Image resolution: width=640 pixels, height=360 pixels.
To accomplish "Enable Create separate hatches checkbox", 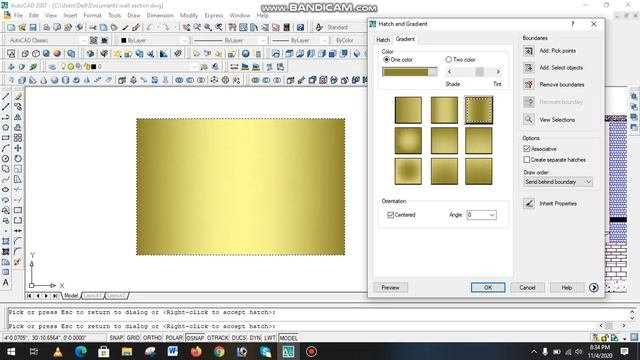I will tap(527, 160).
